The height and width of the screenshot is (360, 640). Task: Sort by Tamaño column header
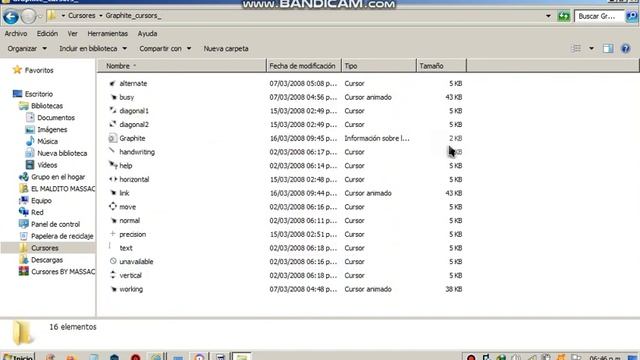[x=441, y=66]
